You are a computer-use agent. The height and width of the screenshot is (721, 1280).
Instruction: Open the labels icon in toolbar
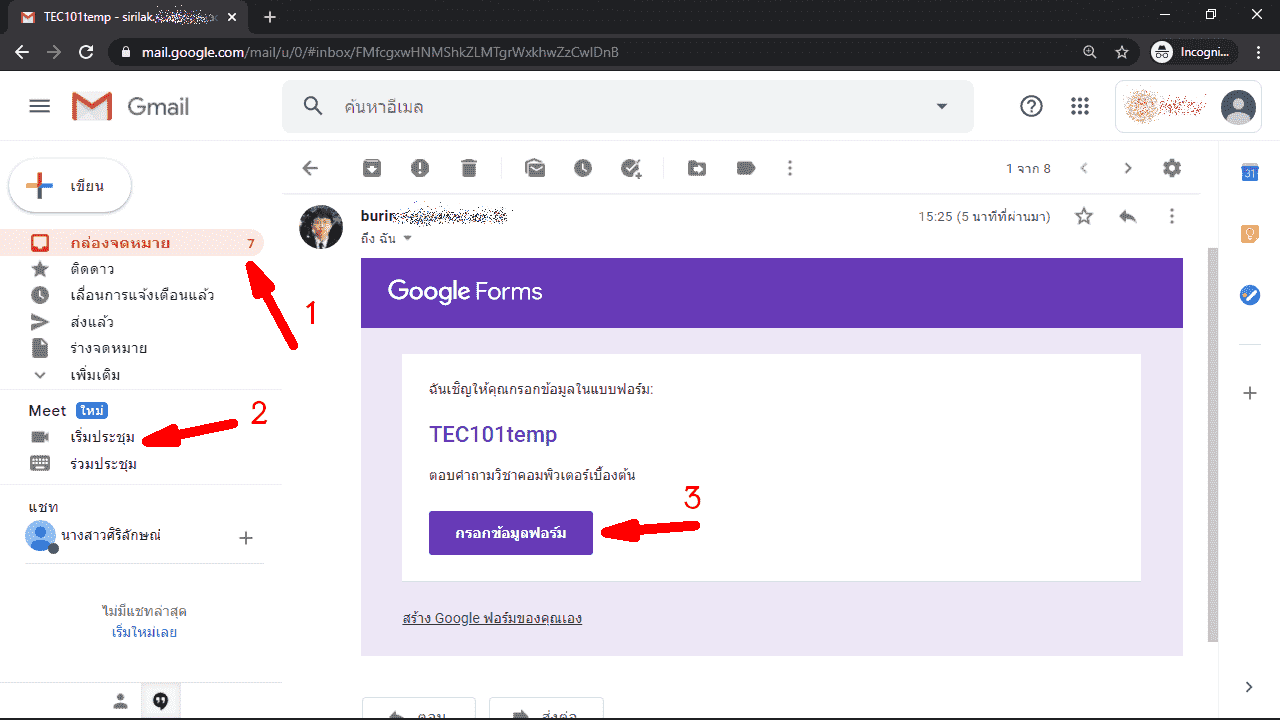746,168
